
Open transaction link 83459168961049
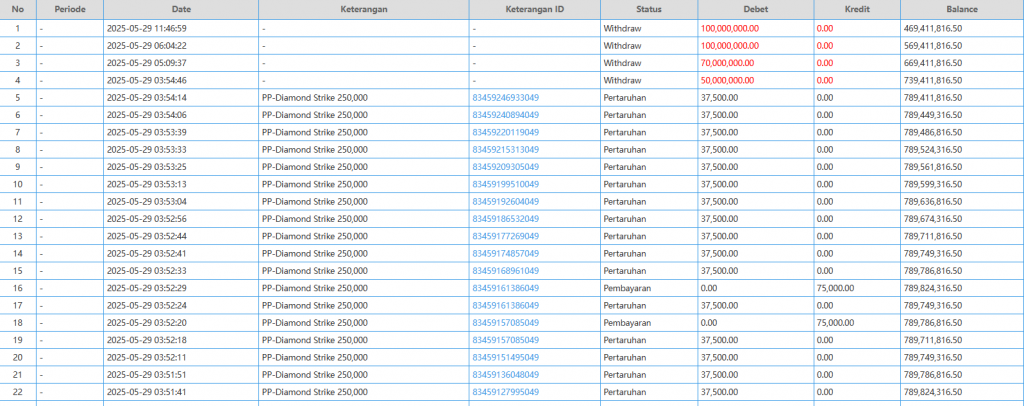coord(505,271)
